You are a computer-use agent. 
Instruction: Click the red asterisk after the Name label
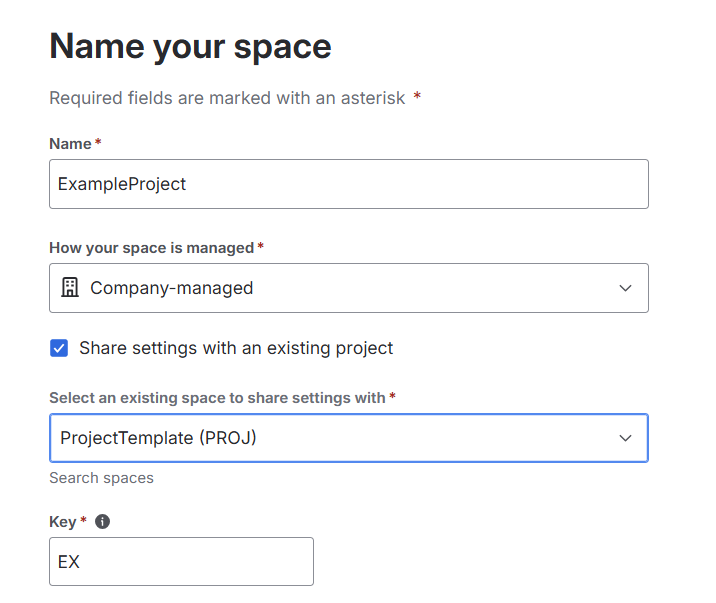coord(98,144)
